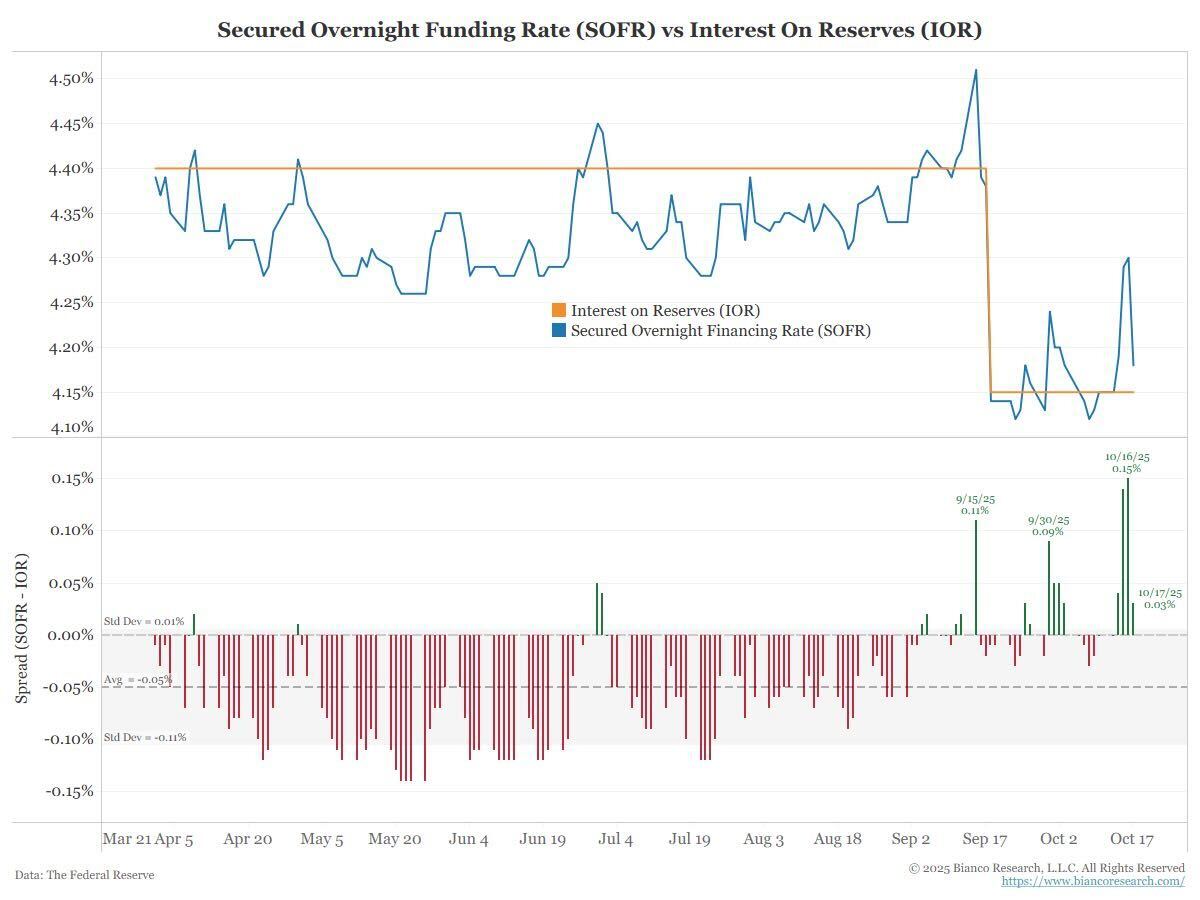Click the Spread (SOFR - IOR) axis title
Image resolution: width=1200 pixels, height=900 pixels.
(x=22, y=626)
